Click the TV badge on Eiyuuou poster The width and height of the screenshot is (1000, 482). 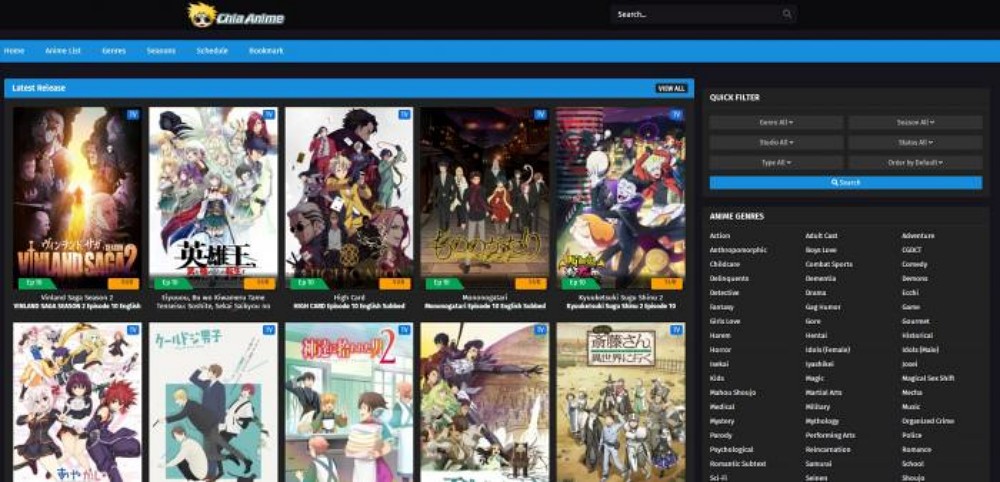(x=268, y=115)
